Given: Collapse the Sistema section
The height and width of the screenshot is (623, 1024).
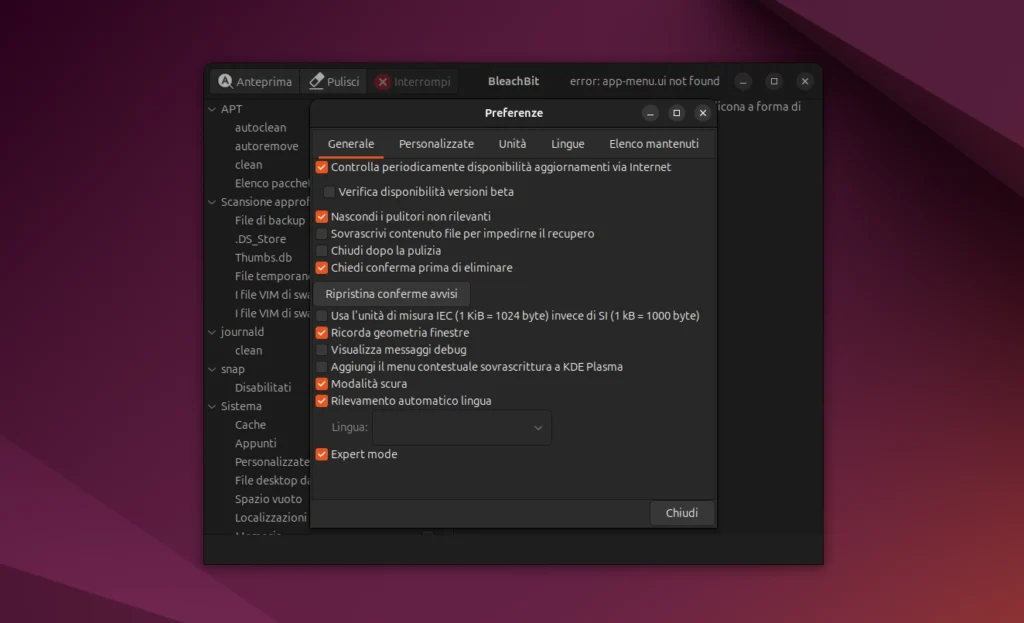Looking at the screenshot, I should coord(210,406).
